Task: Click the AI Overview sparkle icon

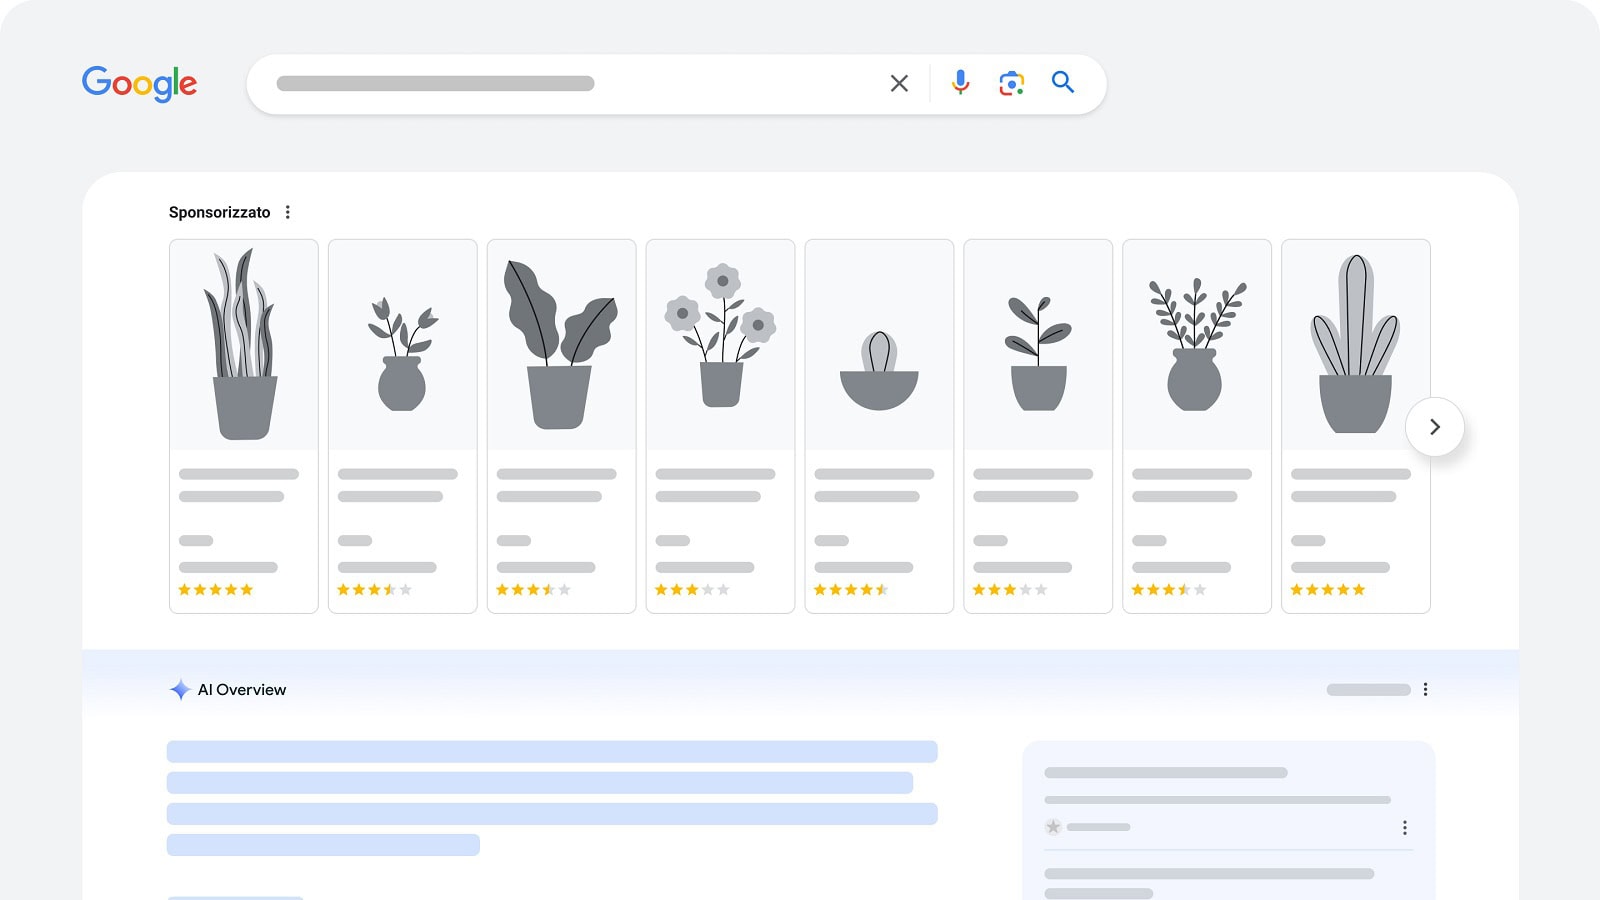Action: click(180, 690)
